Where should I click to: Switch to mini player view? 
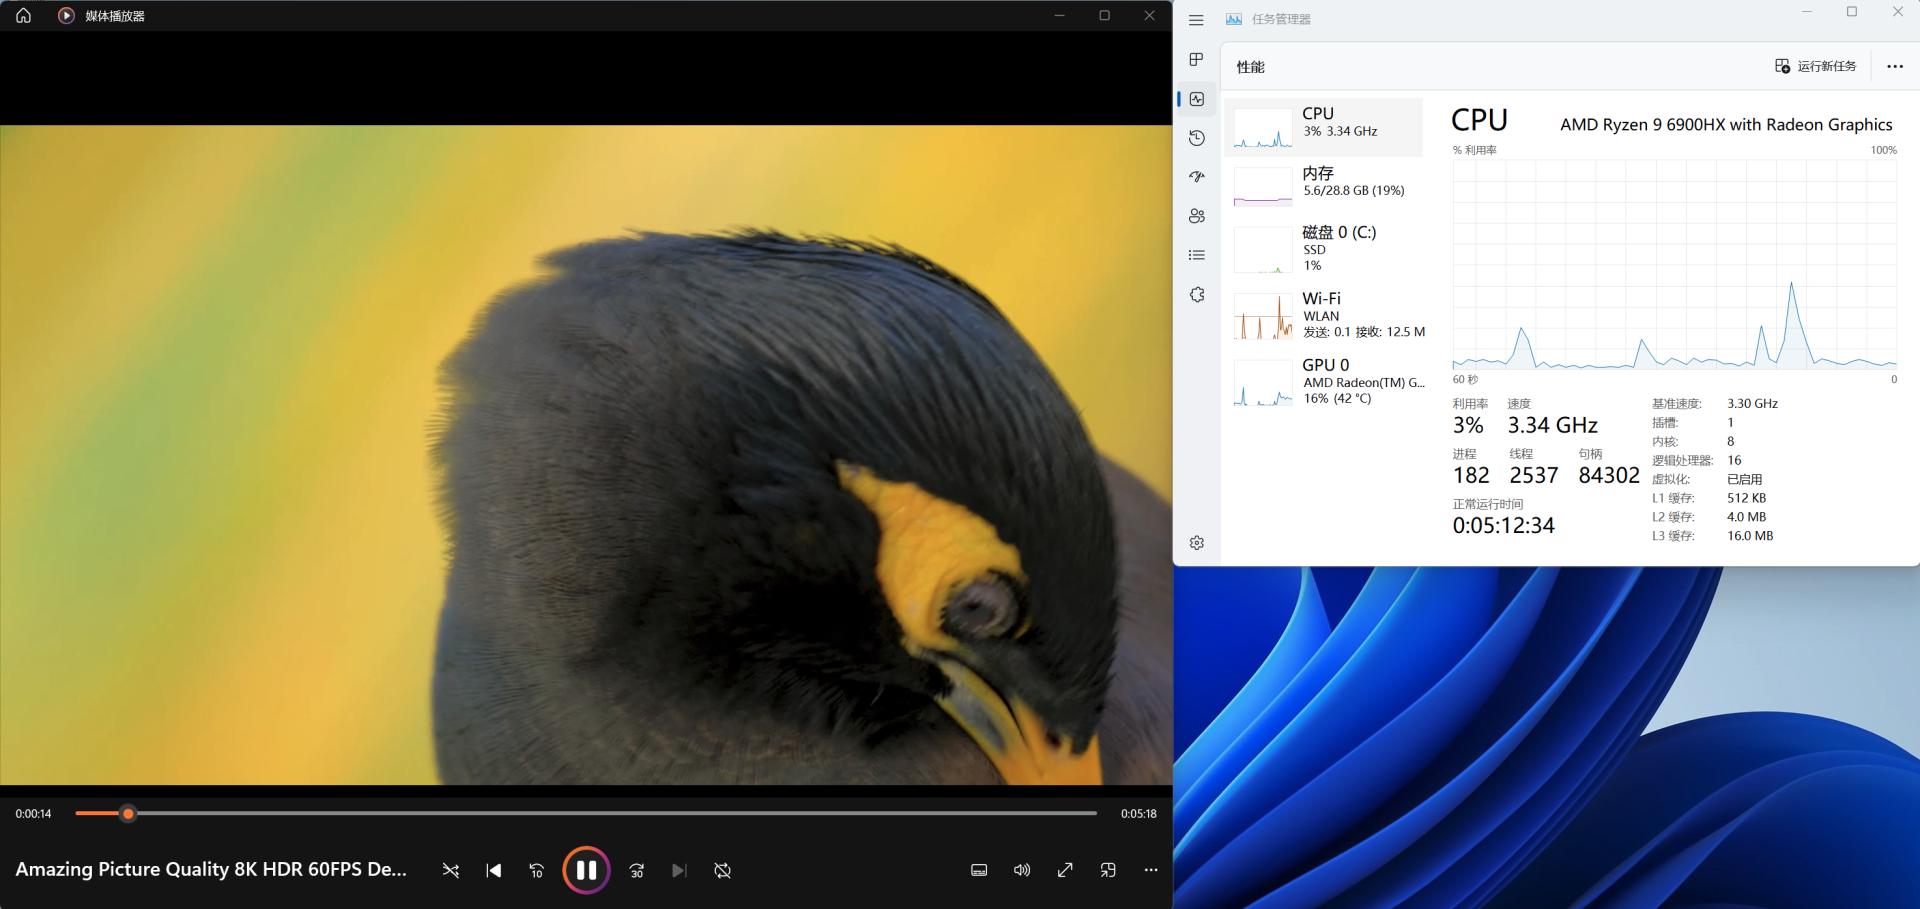click(1108, 870)
